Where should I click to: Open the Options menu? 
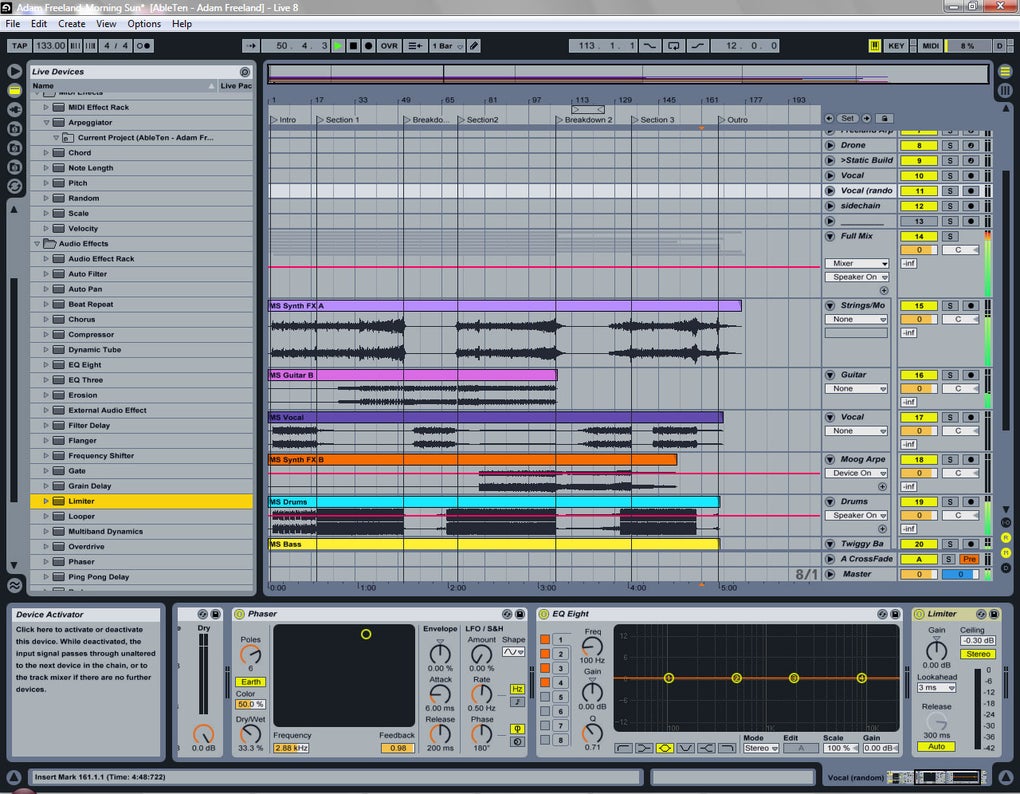tap(144, 23)
